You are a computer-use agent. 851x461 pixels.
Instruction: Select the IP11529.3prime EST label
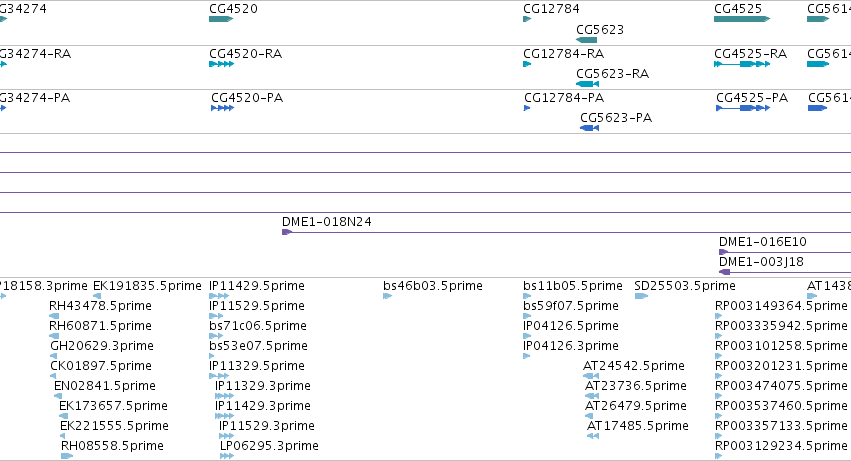point(266,426)
